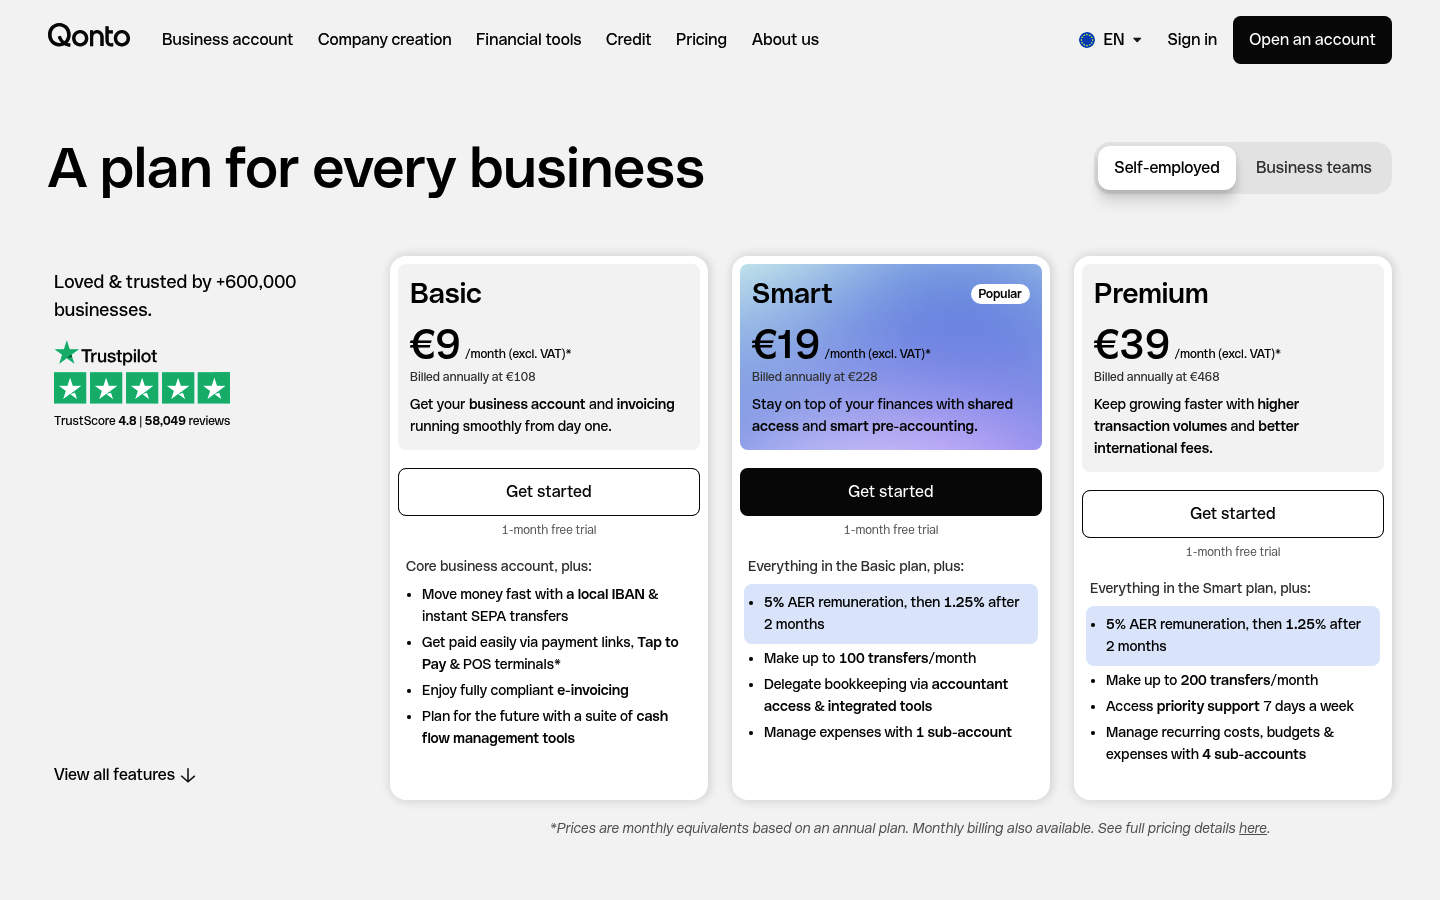This screenshot has width=1440, height=900.
Task: Click the Basic plan title
Action: pos(445,293)
